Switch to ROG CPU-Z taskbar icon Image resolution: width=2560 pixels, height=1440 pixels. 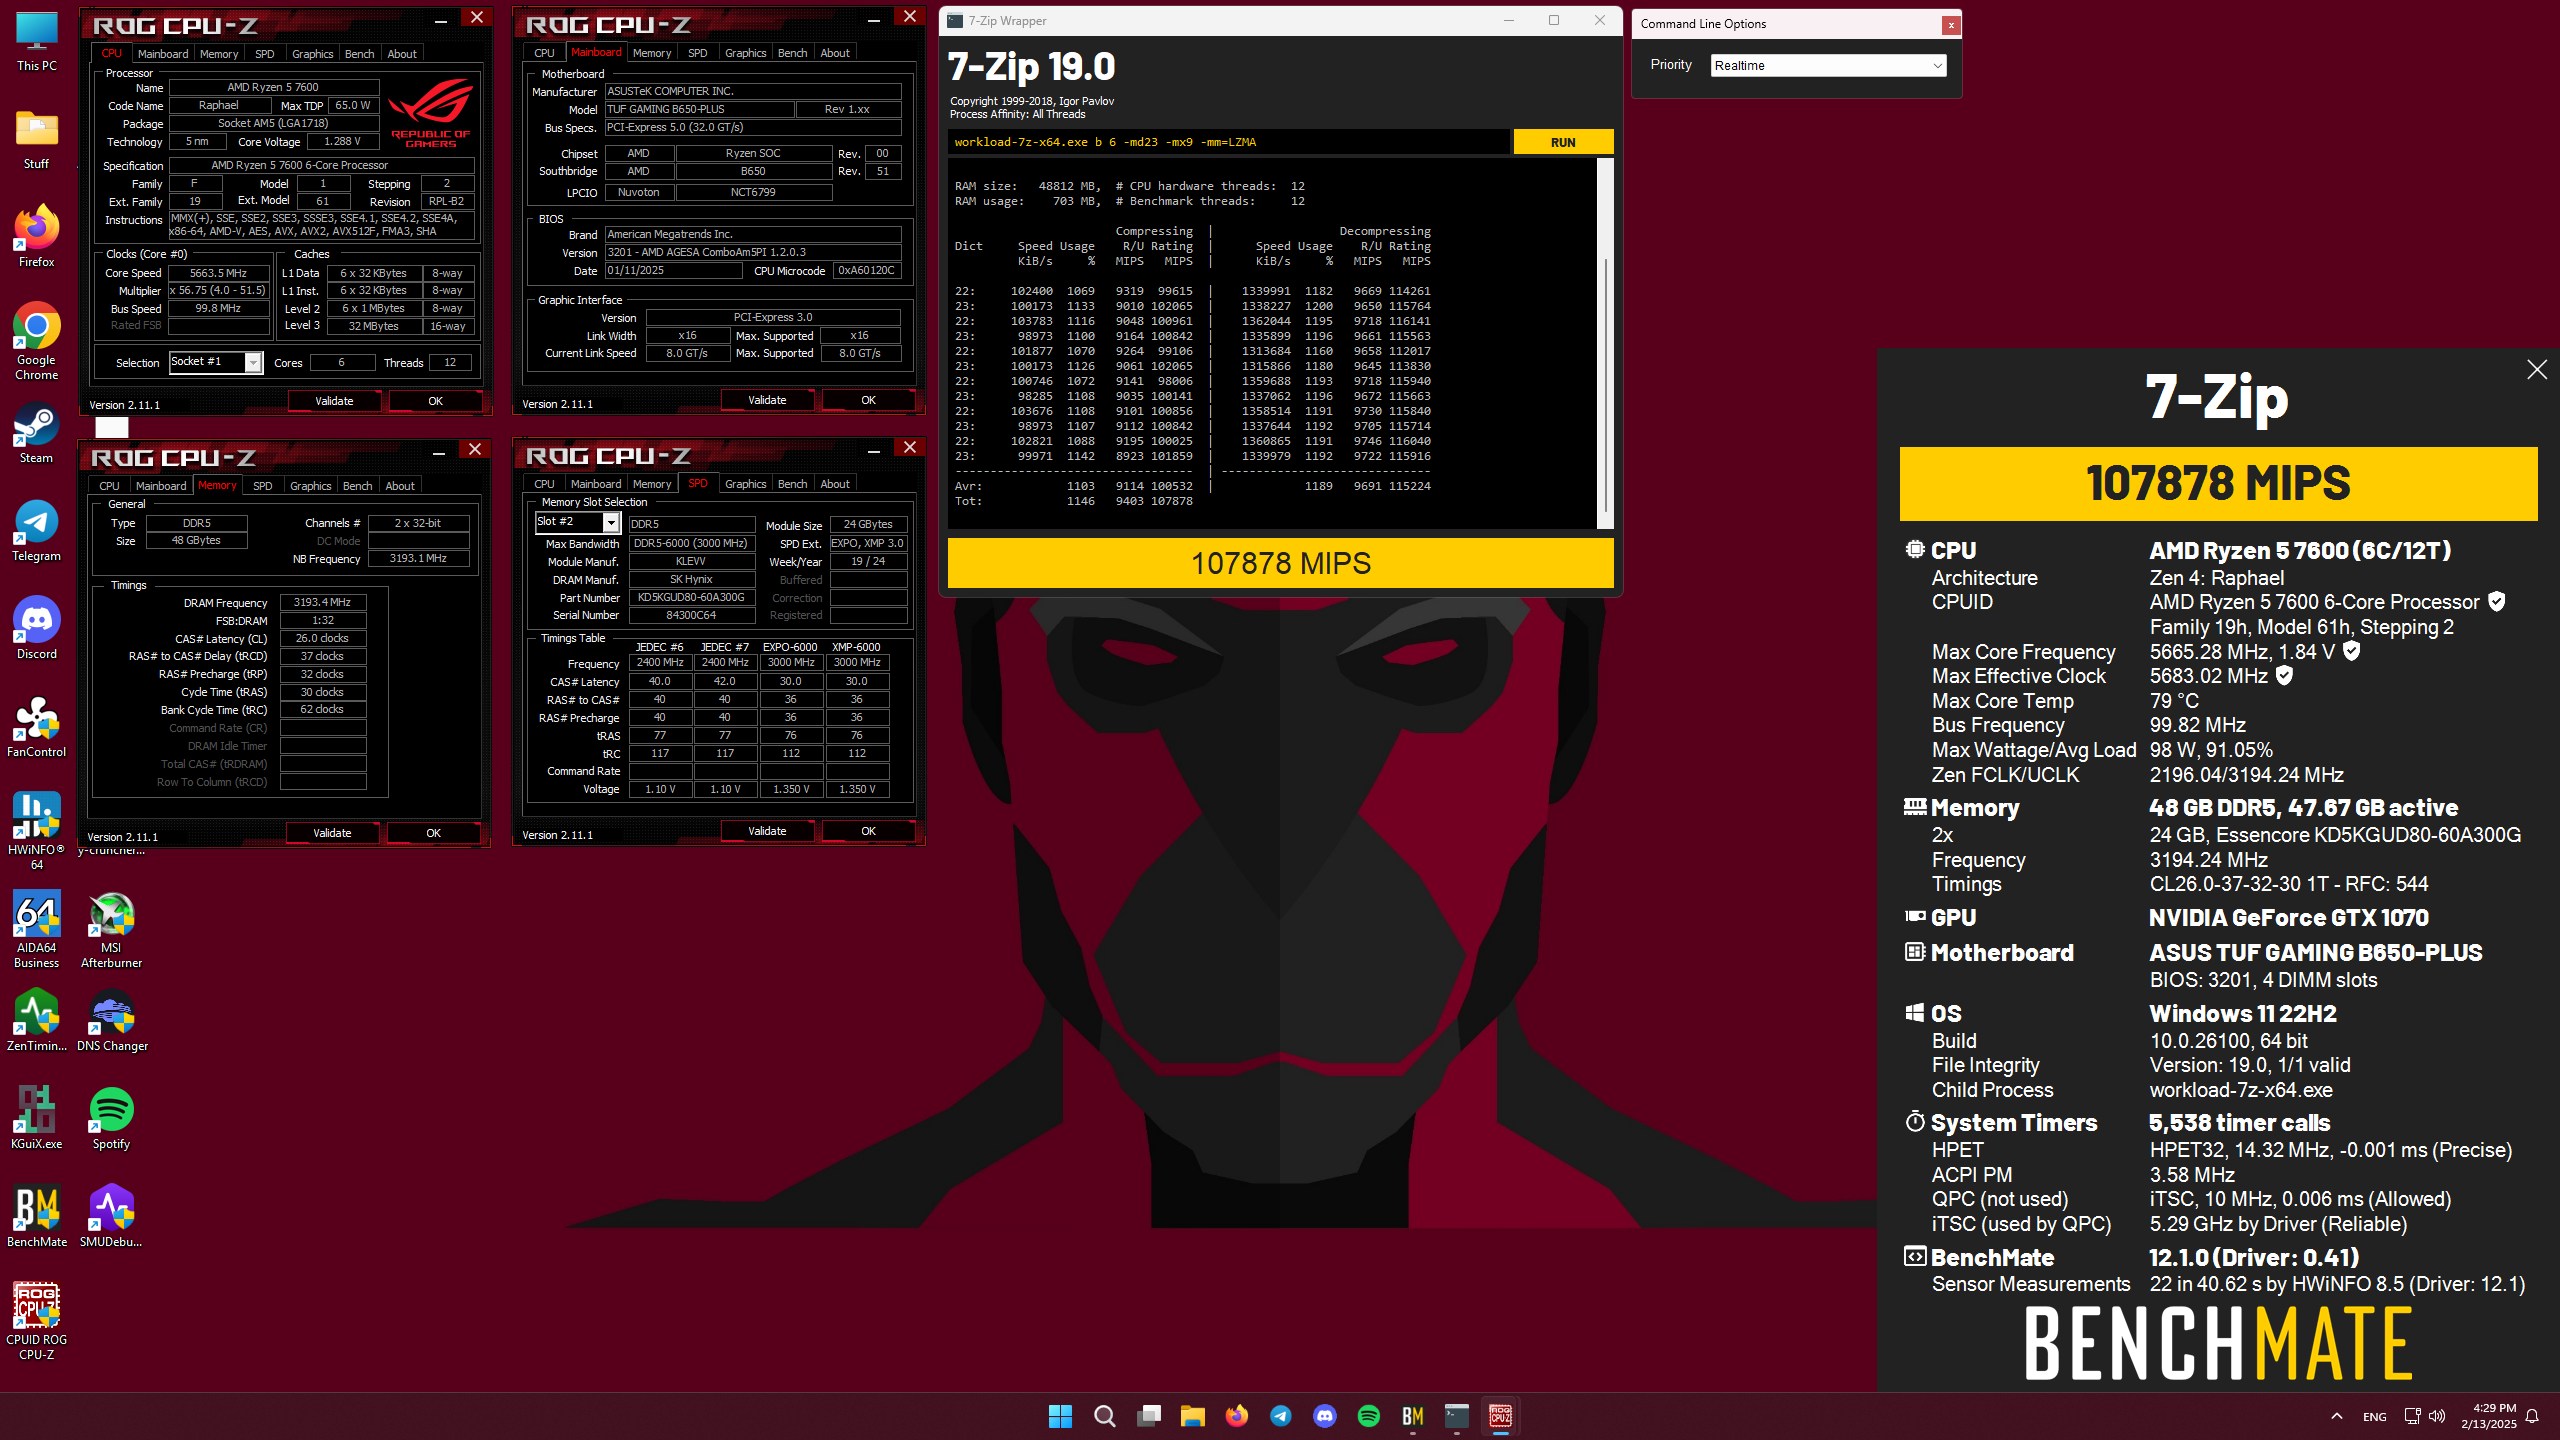click(x=1501, y=1416)
